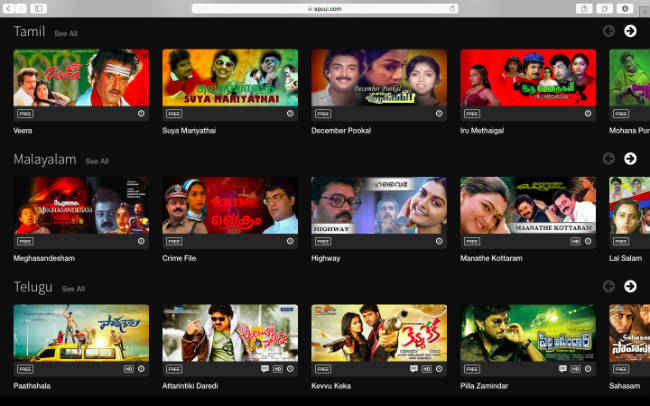Click the 'Lal Salam' movie title
This screenshot has height=406, width=650.
pos(626,258)
